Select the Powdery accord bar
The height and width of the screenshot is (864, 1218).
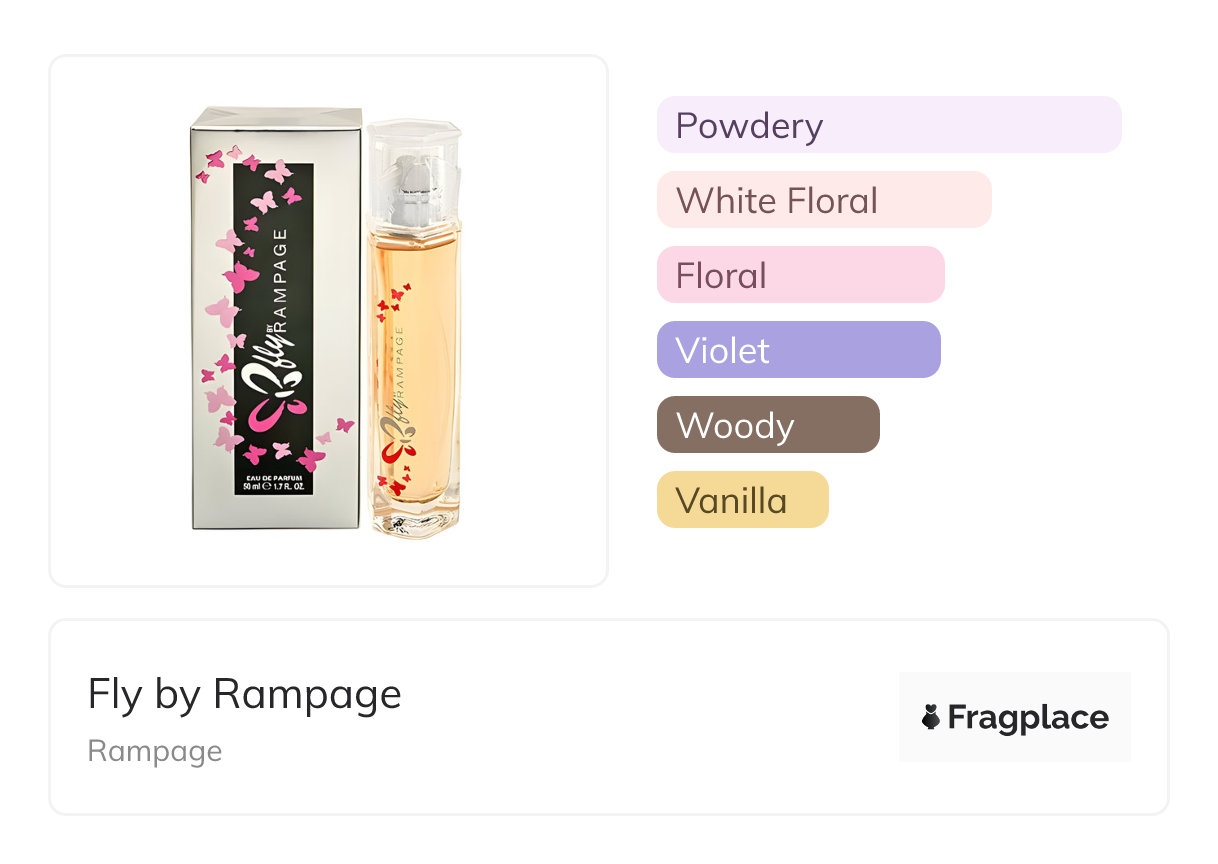pos(888,125)
